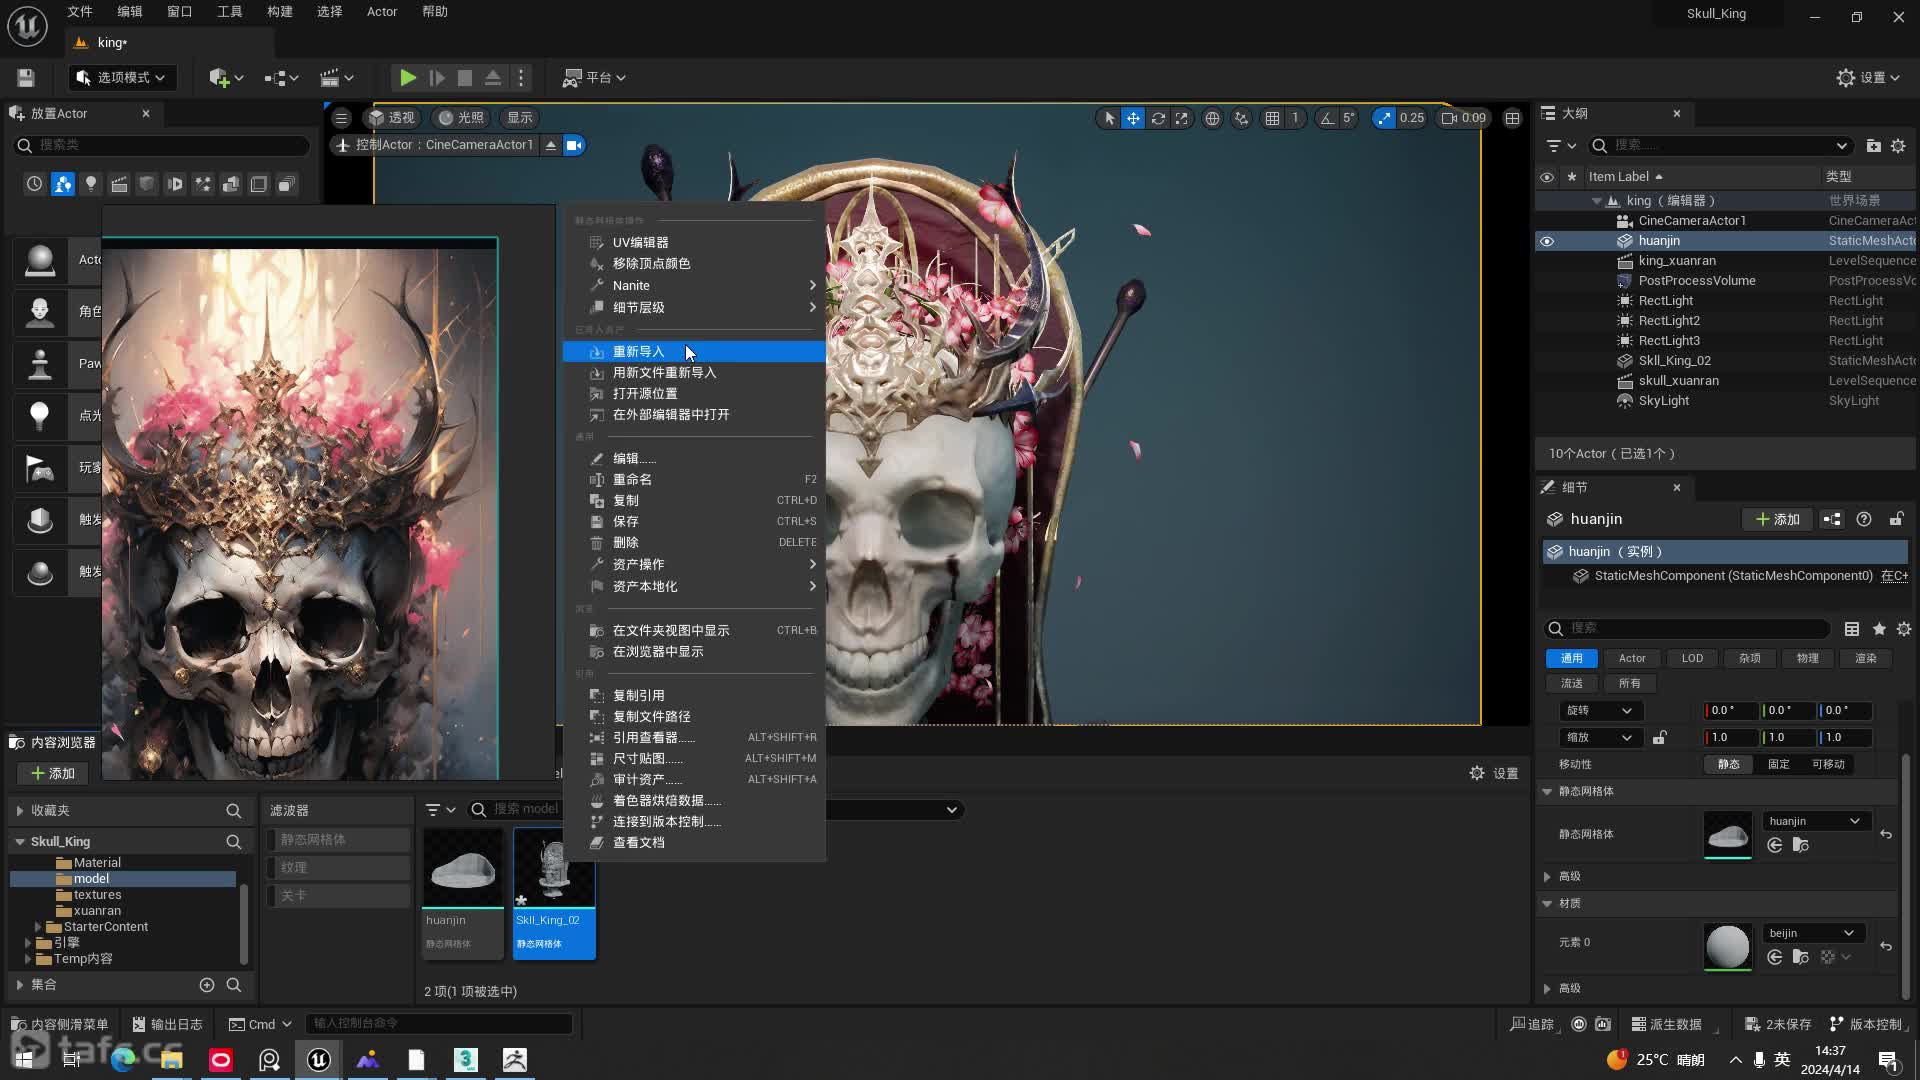Choose Delete in context menu

pos(694,543)
